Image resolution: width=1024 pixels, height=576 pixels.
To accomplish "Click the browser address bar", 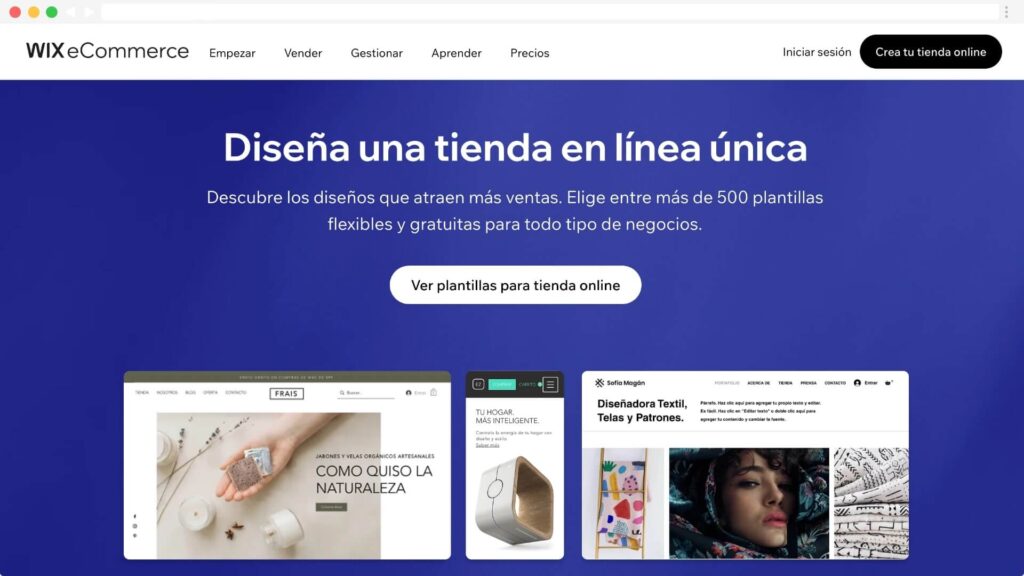I will (550, 12).
